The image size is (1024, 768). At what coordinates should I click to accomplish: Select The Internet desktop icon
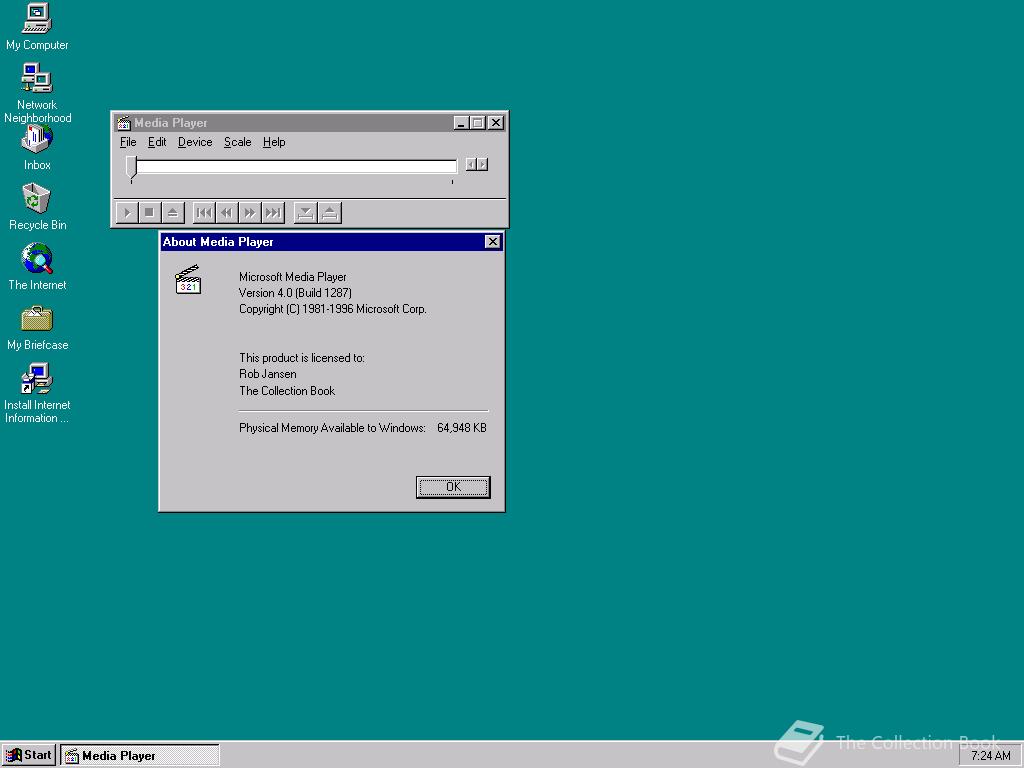(x=37, y=266)
